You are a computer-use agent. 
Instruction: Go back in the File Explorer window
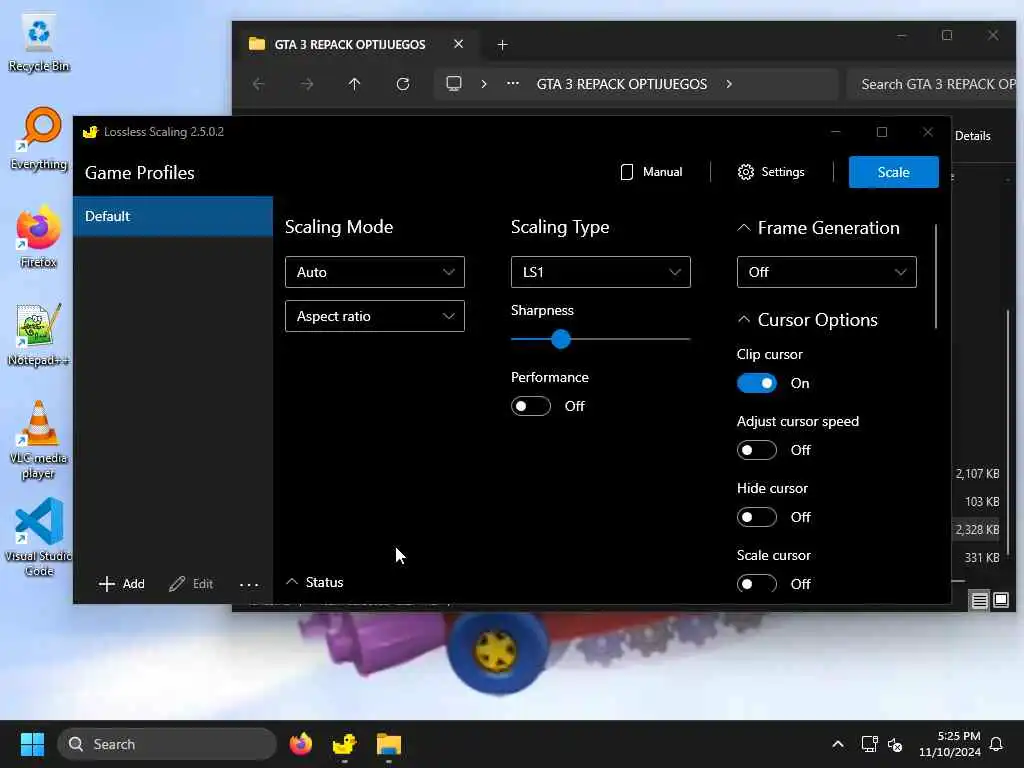pyautogui.click(x=259, y=84)
